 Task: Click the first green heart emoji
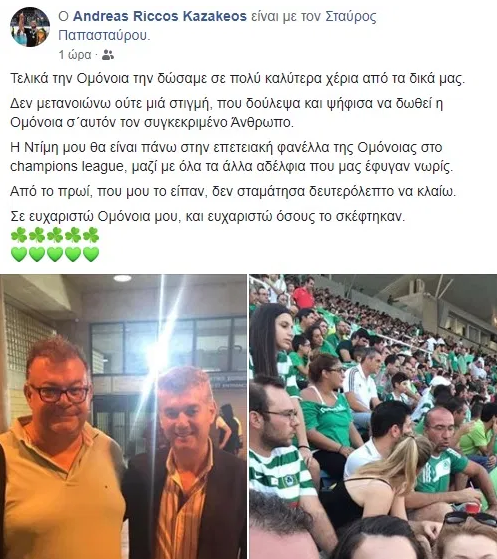click(x=19, y=254)
